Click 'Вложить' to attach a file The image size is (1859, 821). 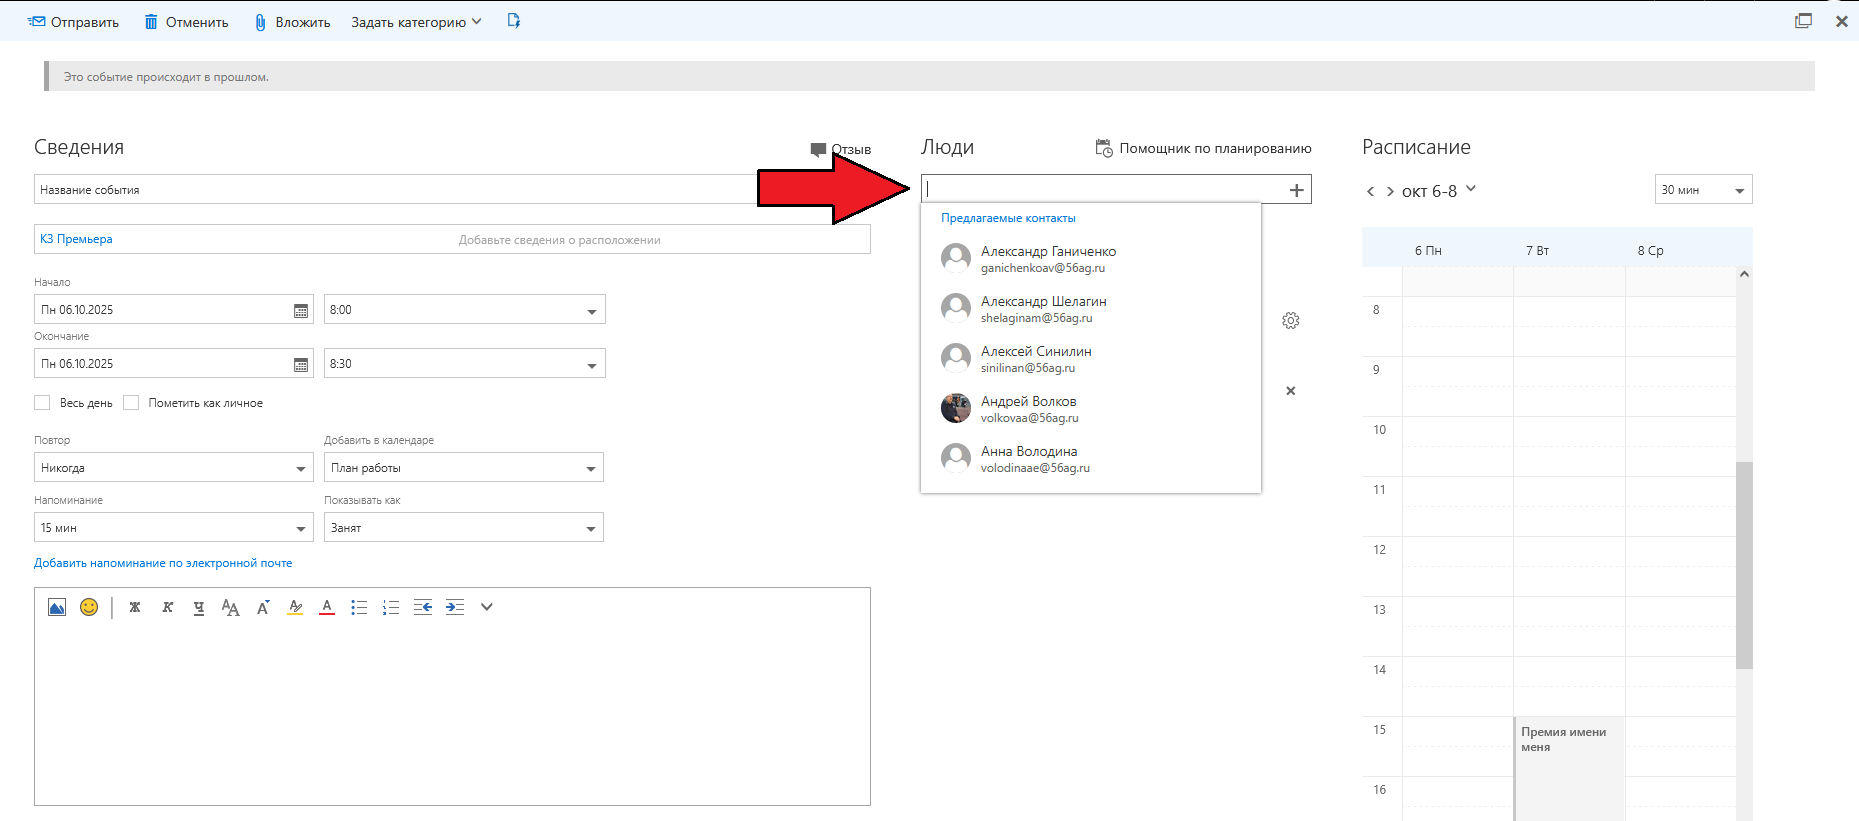[x=292, y=22]
